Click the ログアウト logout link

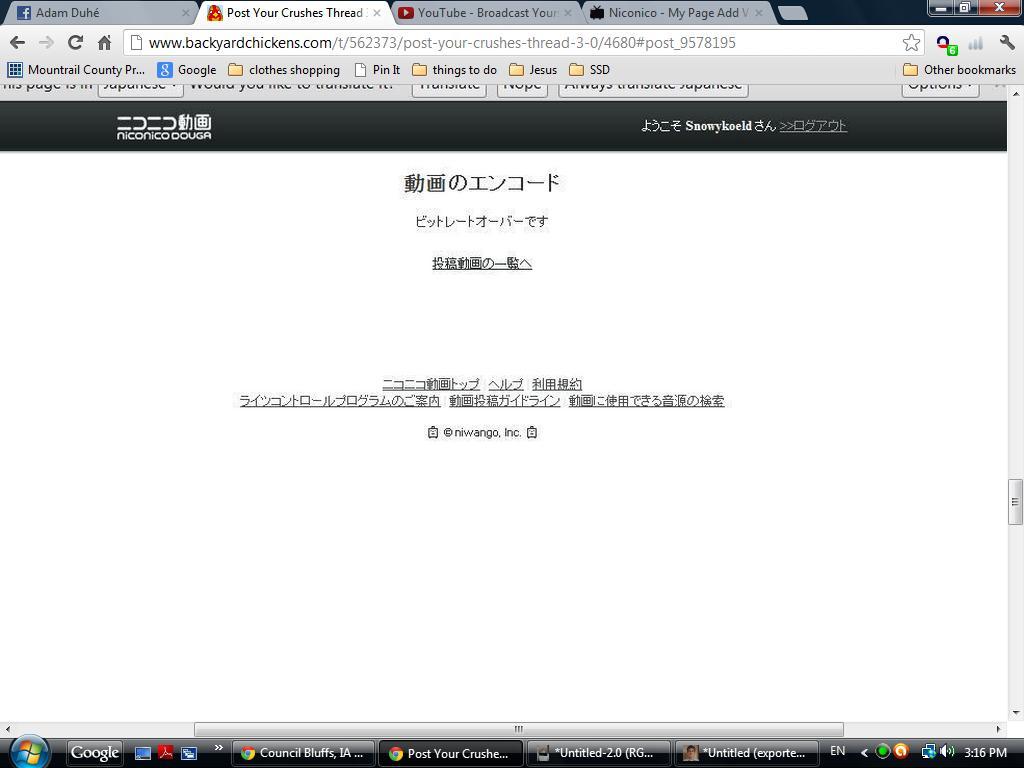pyautogui.click(x=813, y=126)
